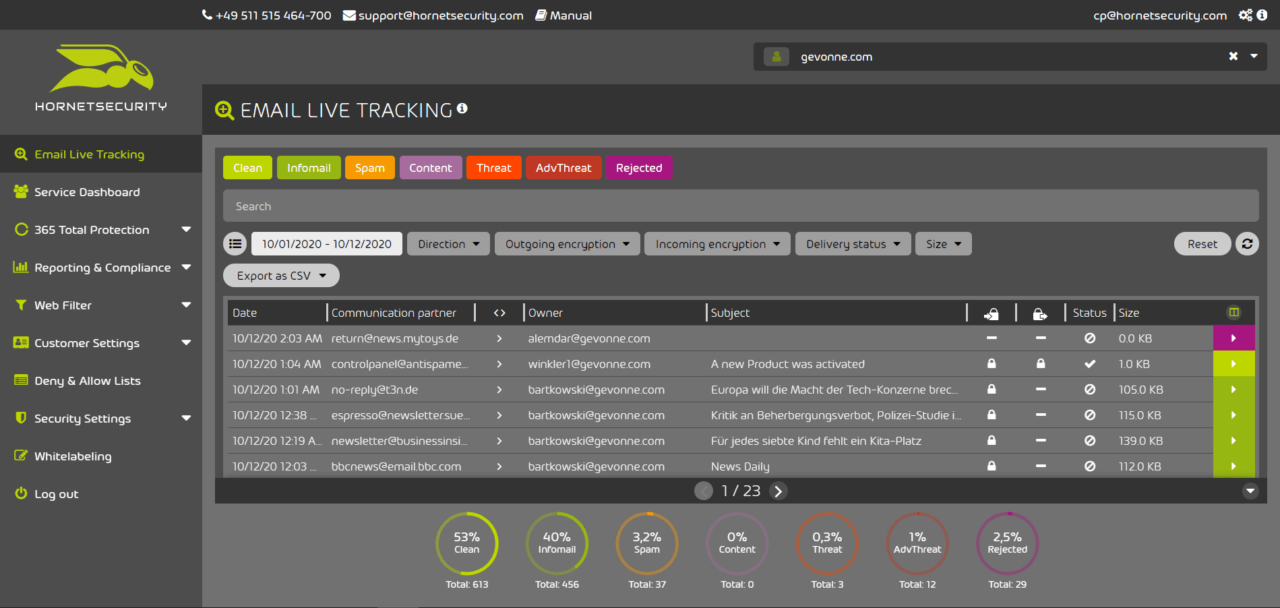Viewport: 1280px width, 608px height.
Task: Open the settings gears icon in top bar
Action: coord(1245,15)
